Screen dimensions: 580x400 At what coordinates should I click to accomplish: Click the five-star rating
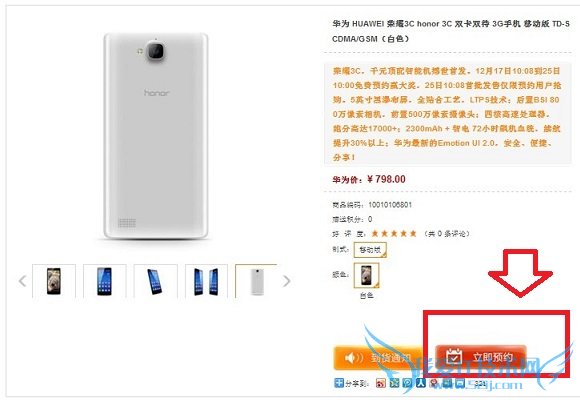coord(394,233)
